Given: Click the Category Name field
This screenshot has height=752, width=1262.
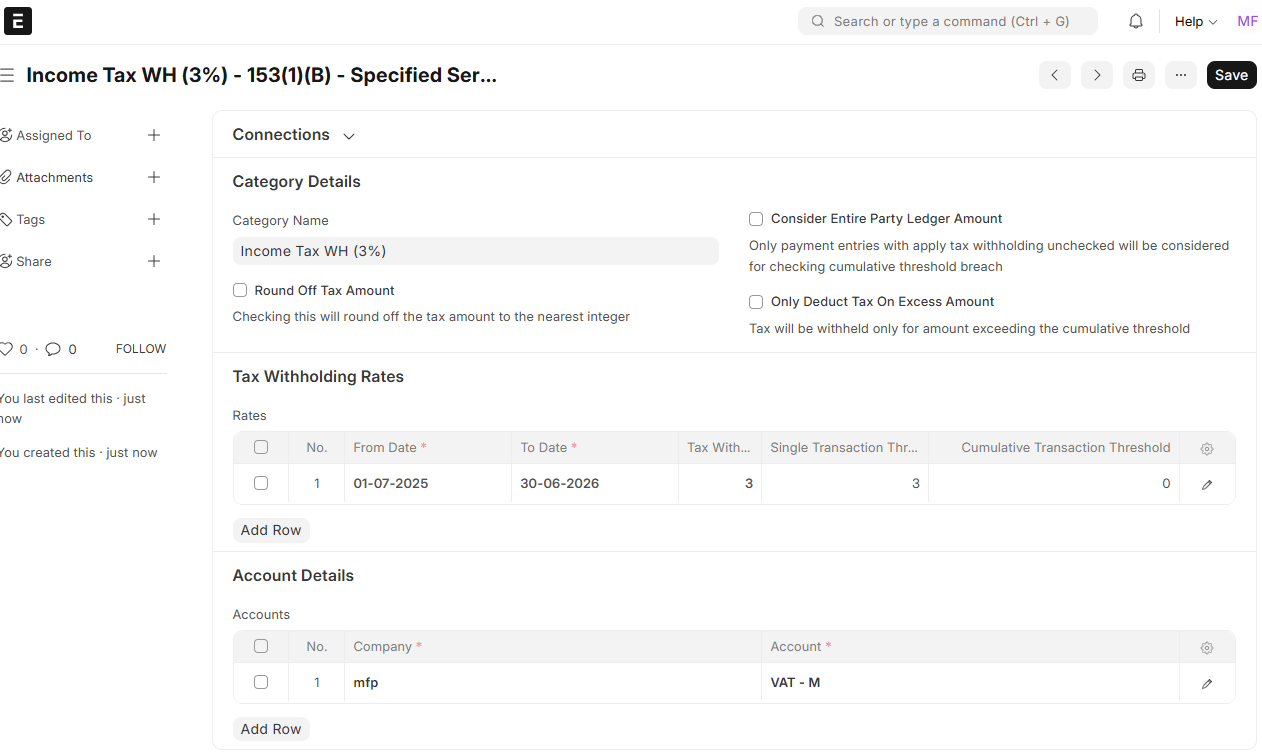Looking at the screenshot, I should (476, 251).
